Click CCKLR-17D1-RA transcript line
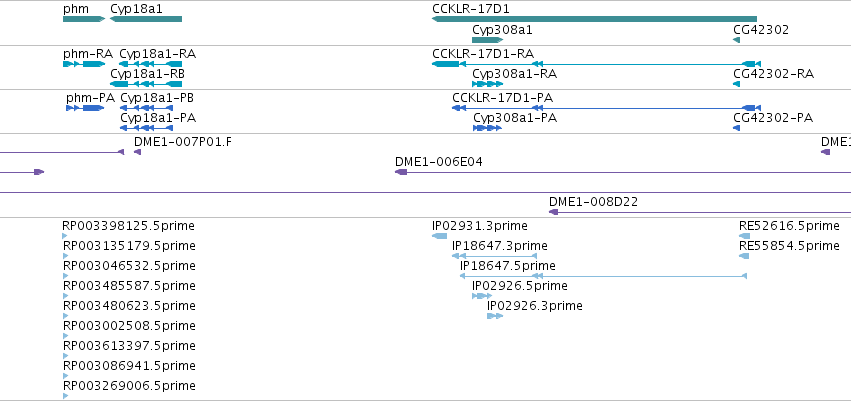The image size is (851, 401). (596, 64)
